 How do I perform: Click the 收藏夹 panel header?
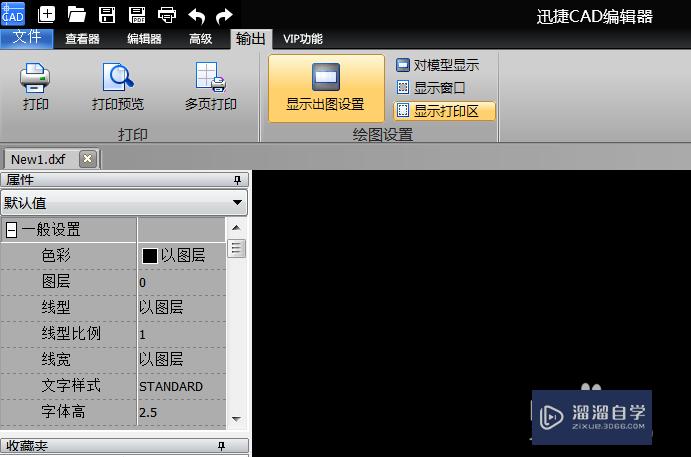tap(125, 446)
